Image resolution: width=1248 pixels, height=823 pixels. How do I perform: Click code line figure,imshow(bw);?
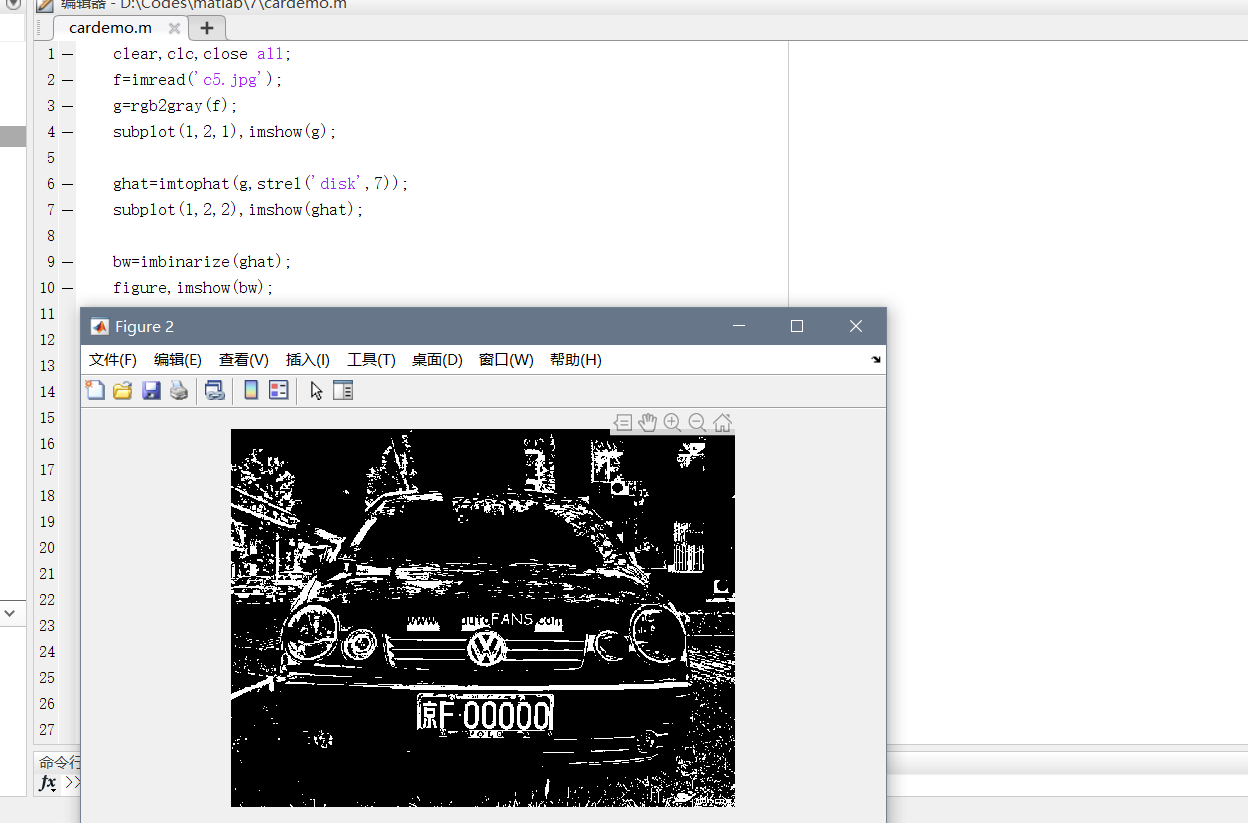click(x=193, y=288)
